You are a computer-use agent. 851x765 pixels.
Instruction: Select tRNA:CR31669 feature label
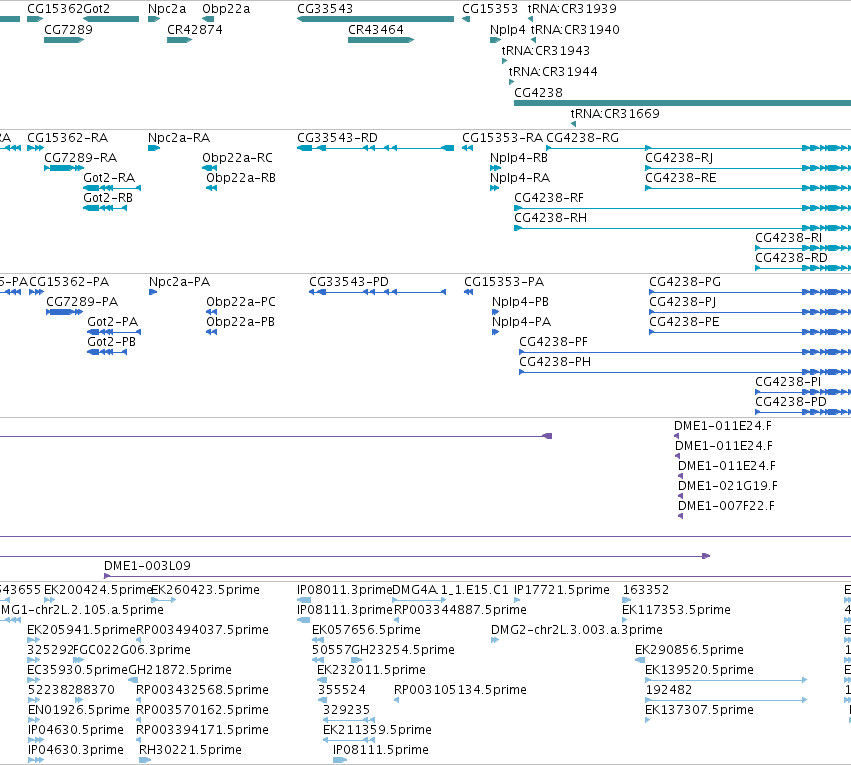click(615, 113)
